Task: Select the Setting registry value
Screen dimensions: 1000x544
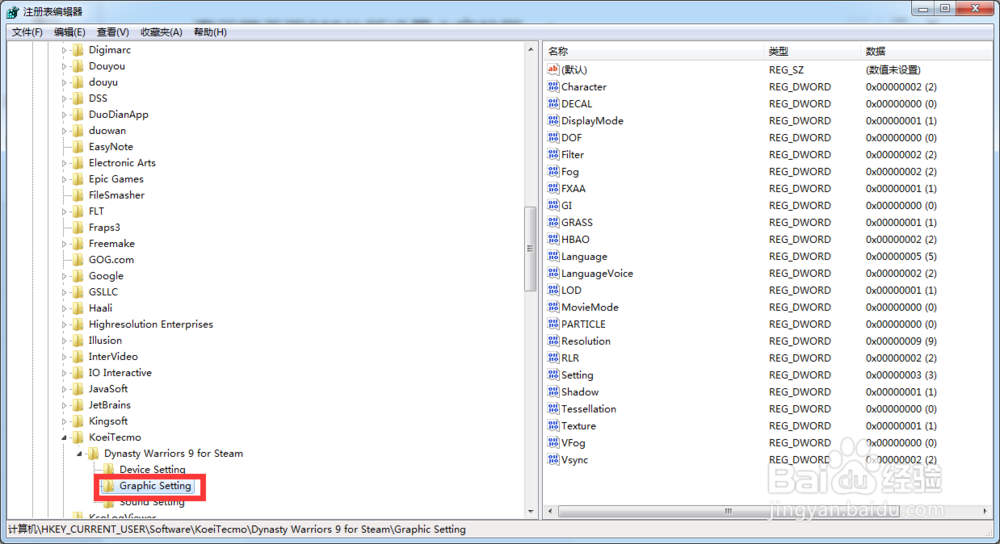Action: click(x=577, y=375)
